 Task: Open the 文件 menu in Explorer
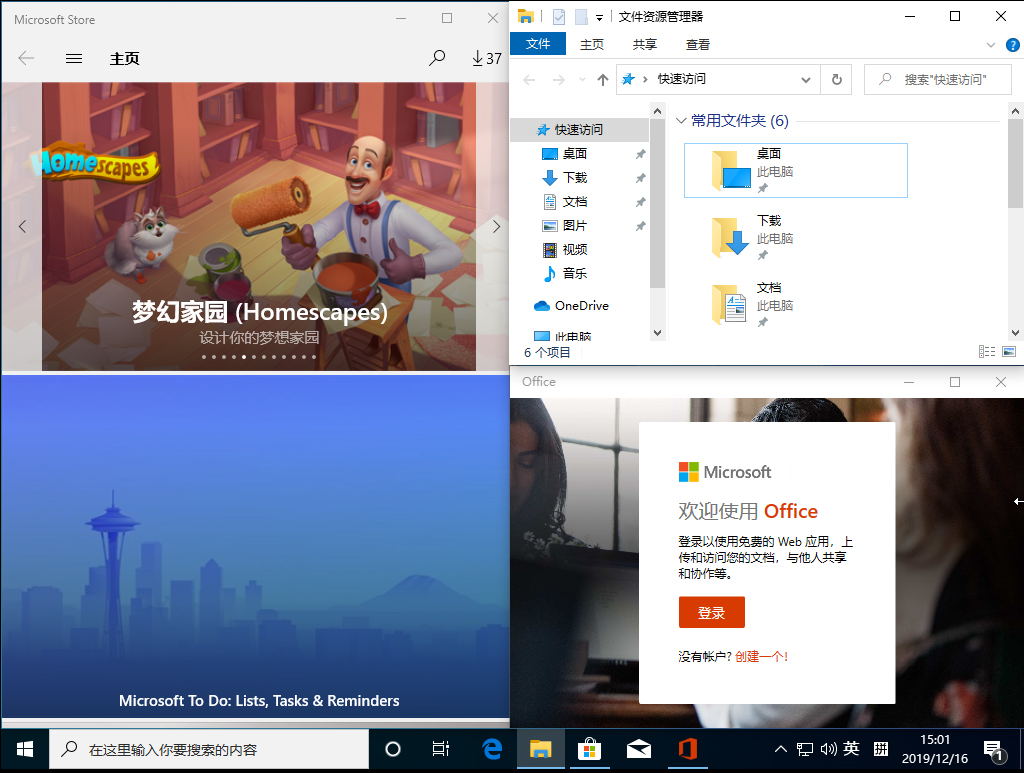538,44
